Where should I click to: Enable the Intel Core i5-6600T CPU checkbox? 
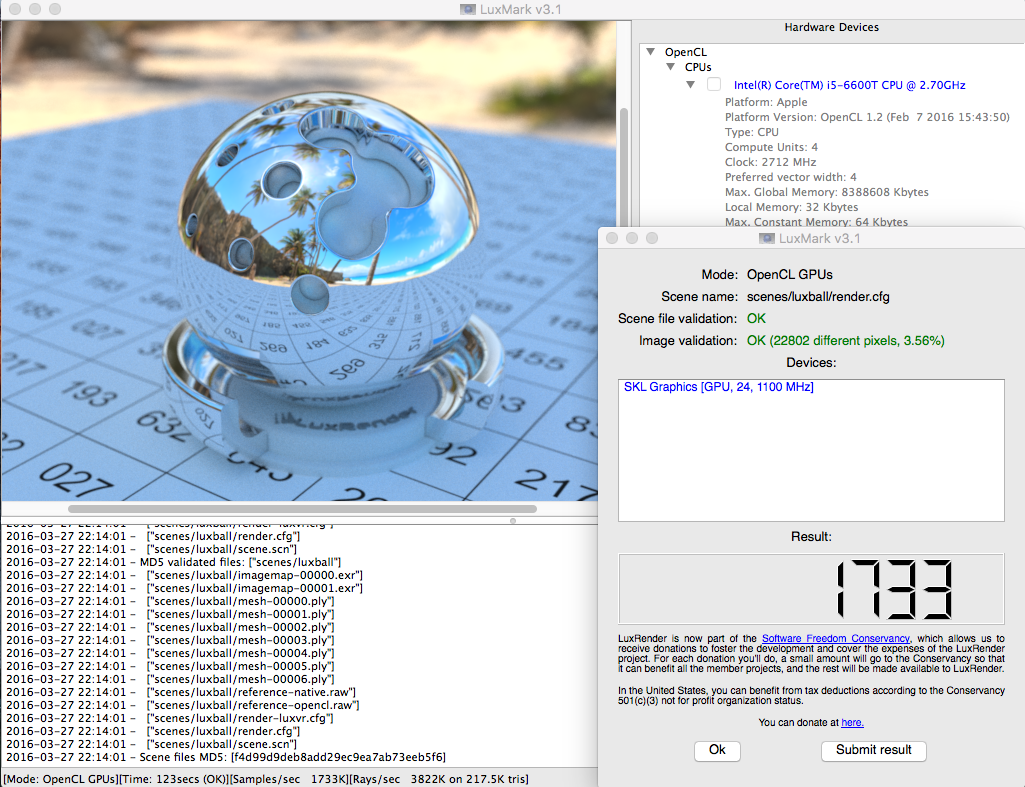(714, 84)
